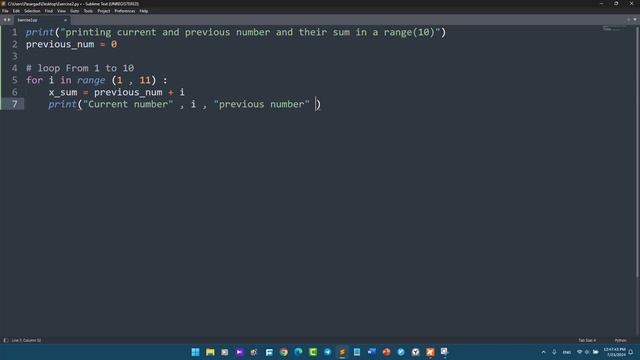Open the purple app icon on taskbar
Viewport: 640px width, 360px height.
240,352
